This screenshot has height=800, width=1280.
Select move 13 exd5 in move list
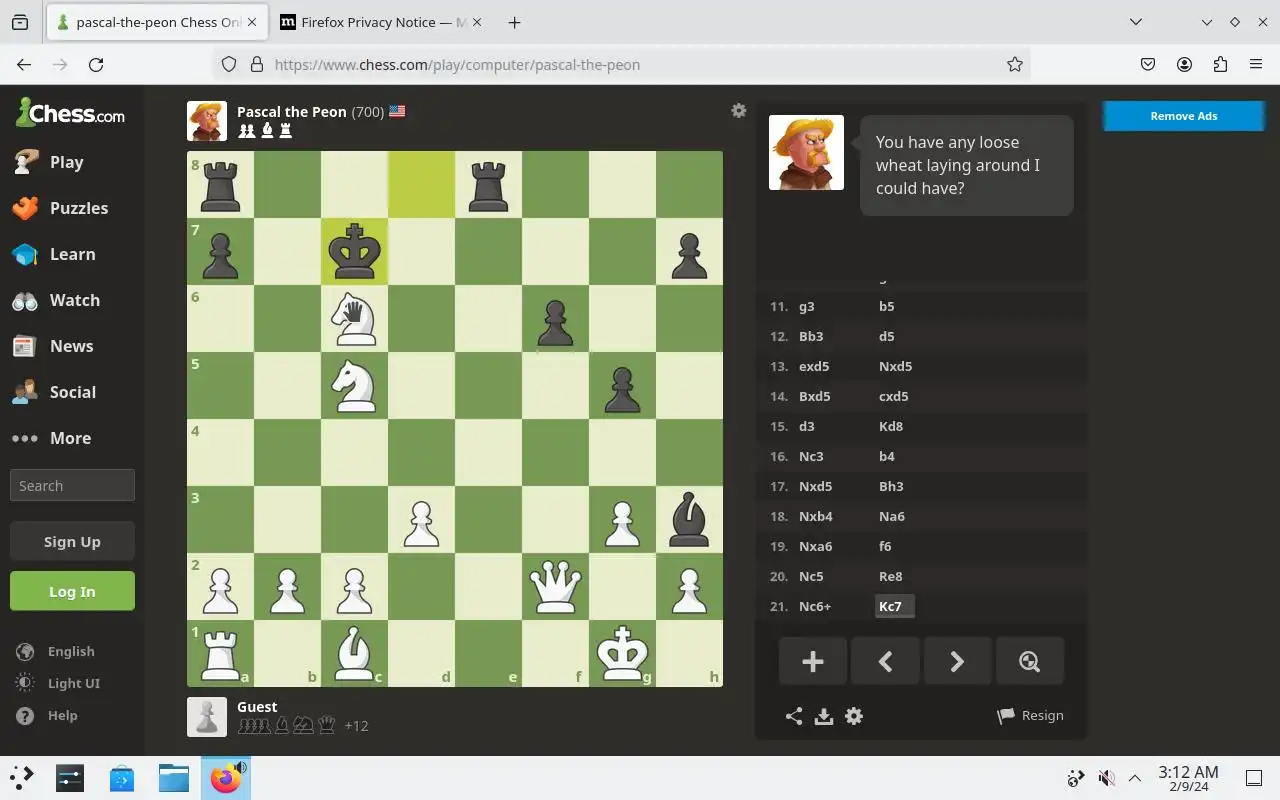(x=815, y=366)
